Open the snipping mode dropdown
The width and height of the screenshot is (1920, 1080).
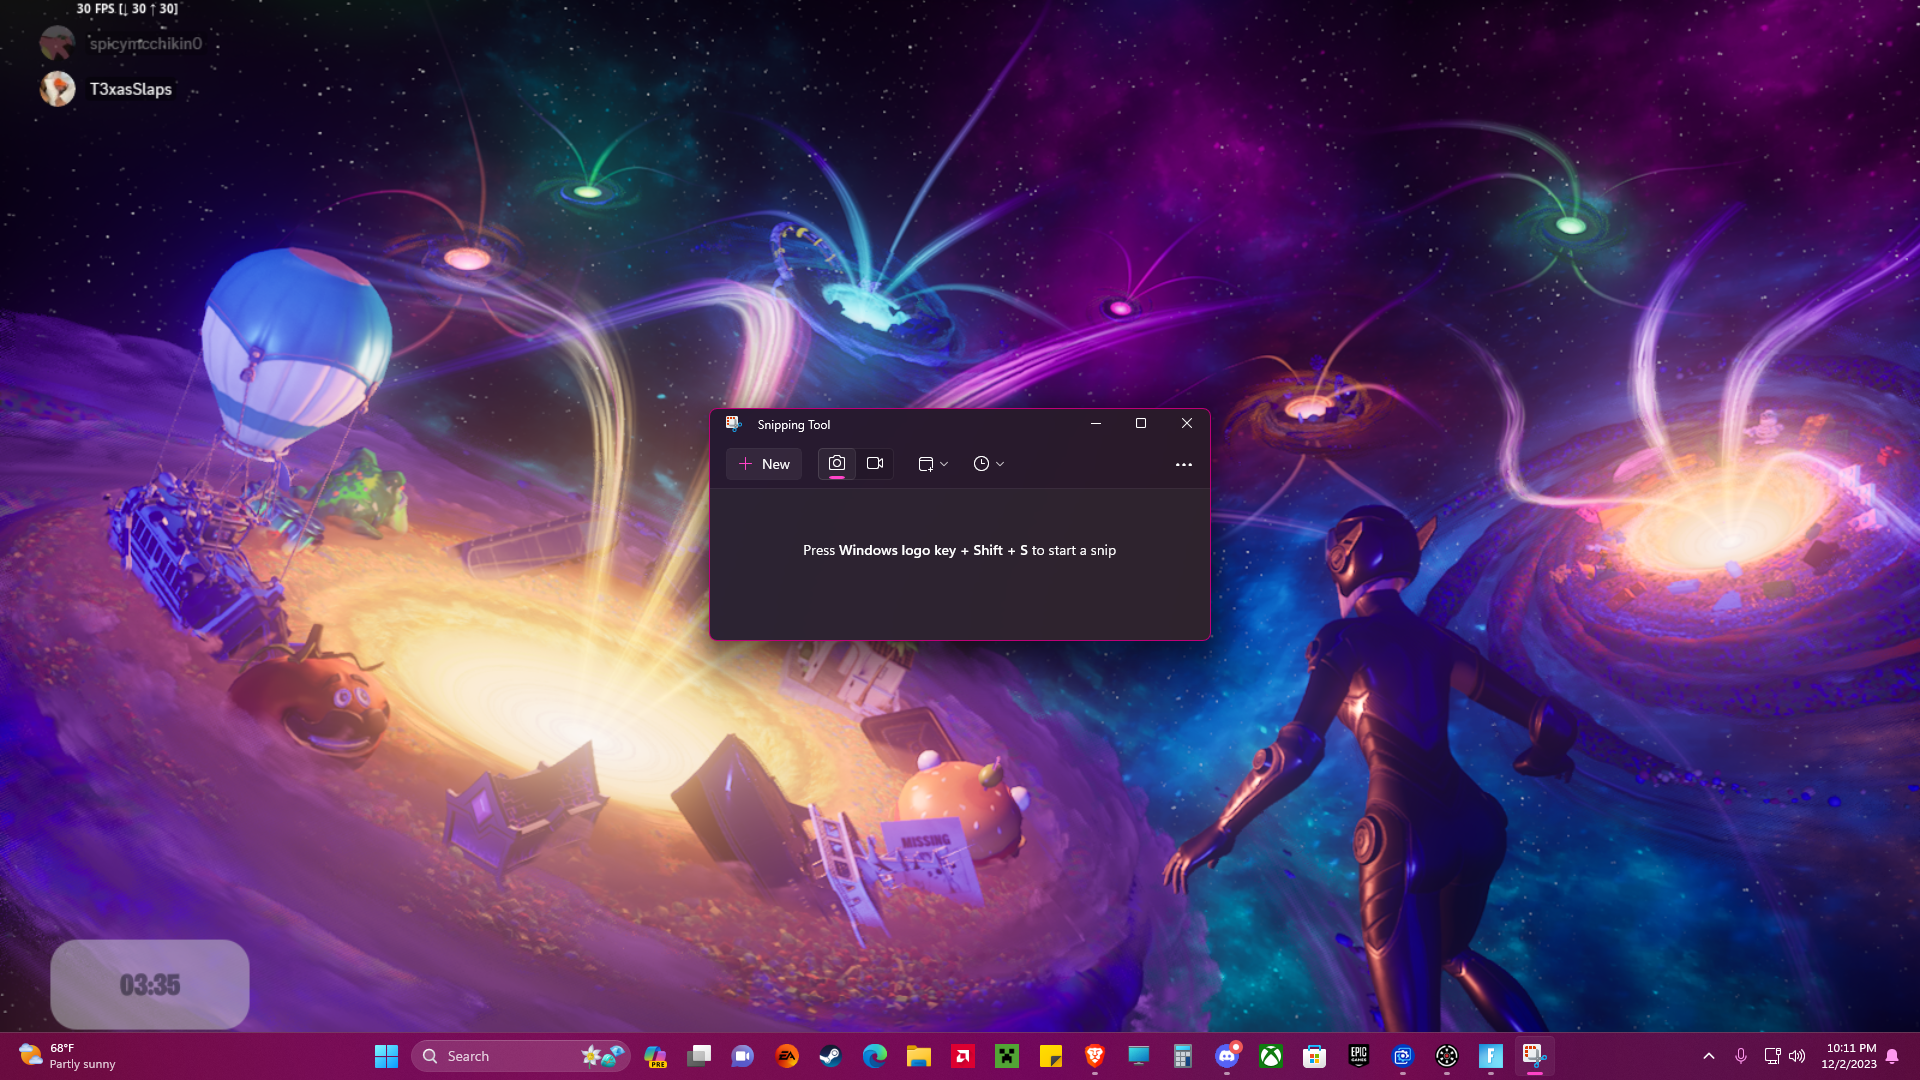click(x=933, y=464)
